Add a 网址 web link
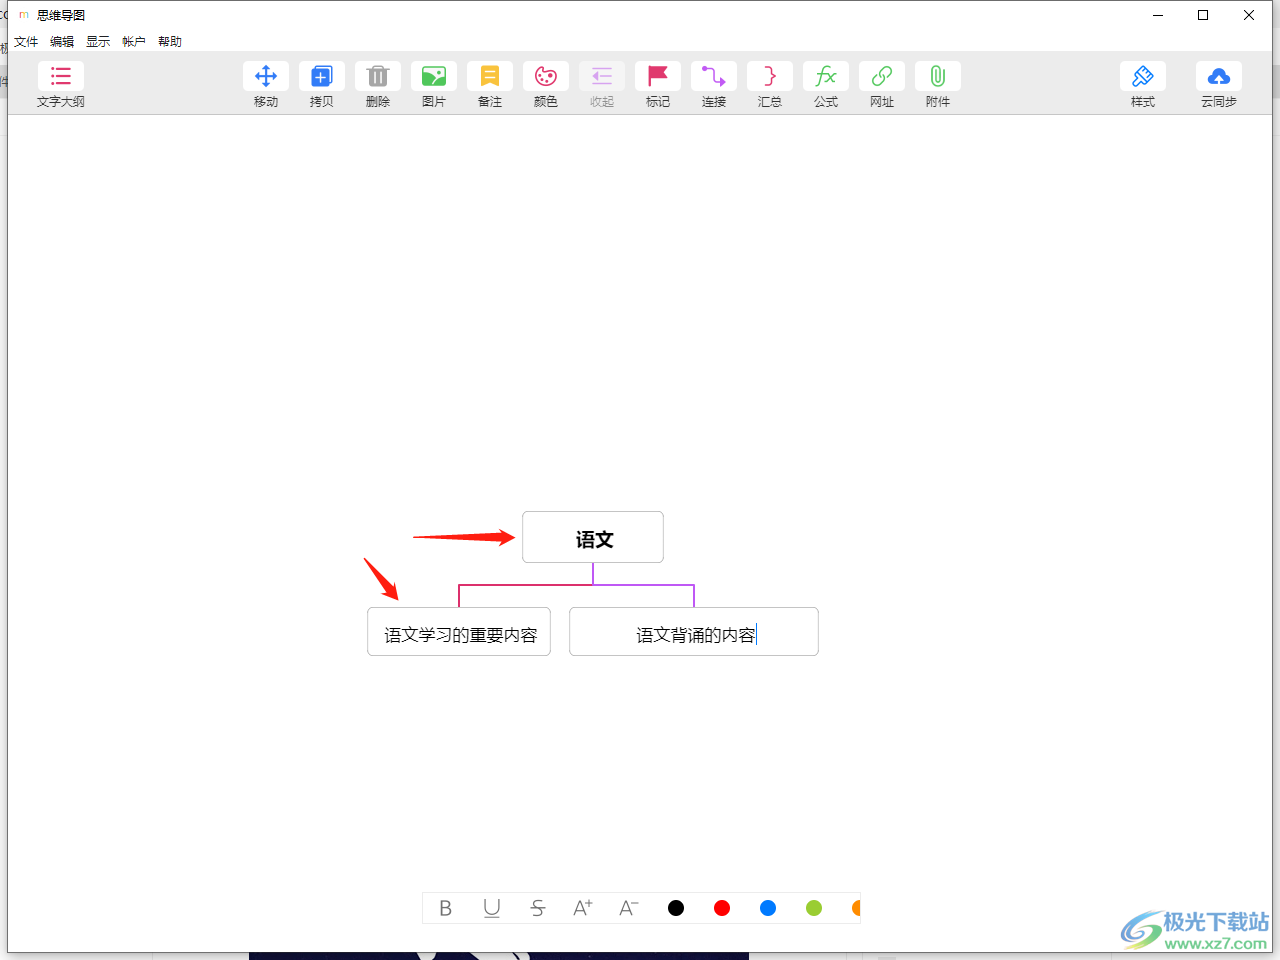Viewport: 1280px width, 960px height. [882, 85]
